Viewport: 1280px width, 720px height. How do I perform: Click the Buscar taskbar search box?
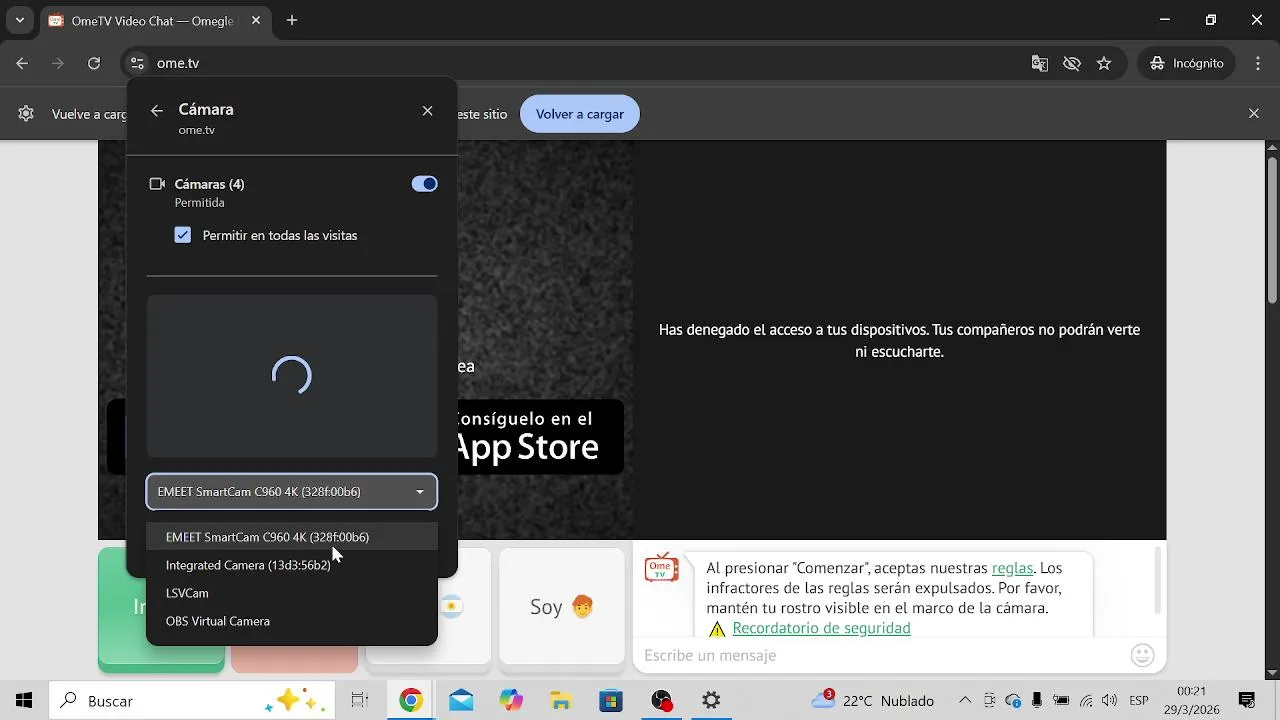pos(194,701)
